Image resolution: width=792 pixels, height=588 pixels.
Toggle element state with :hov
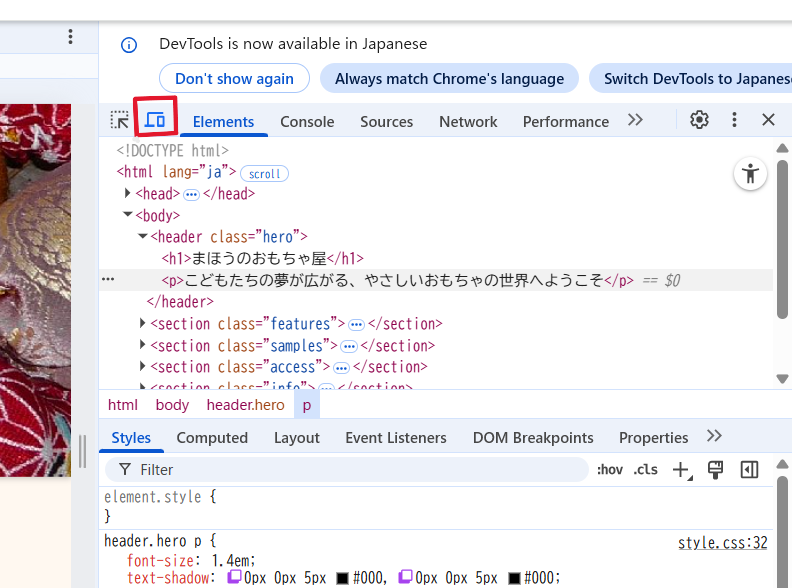point(609,469)
